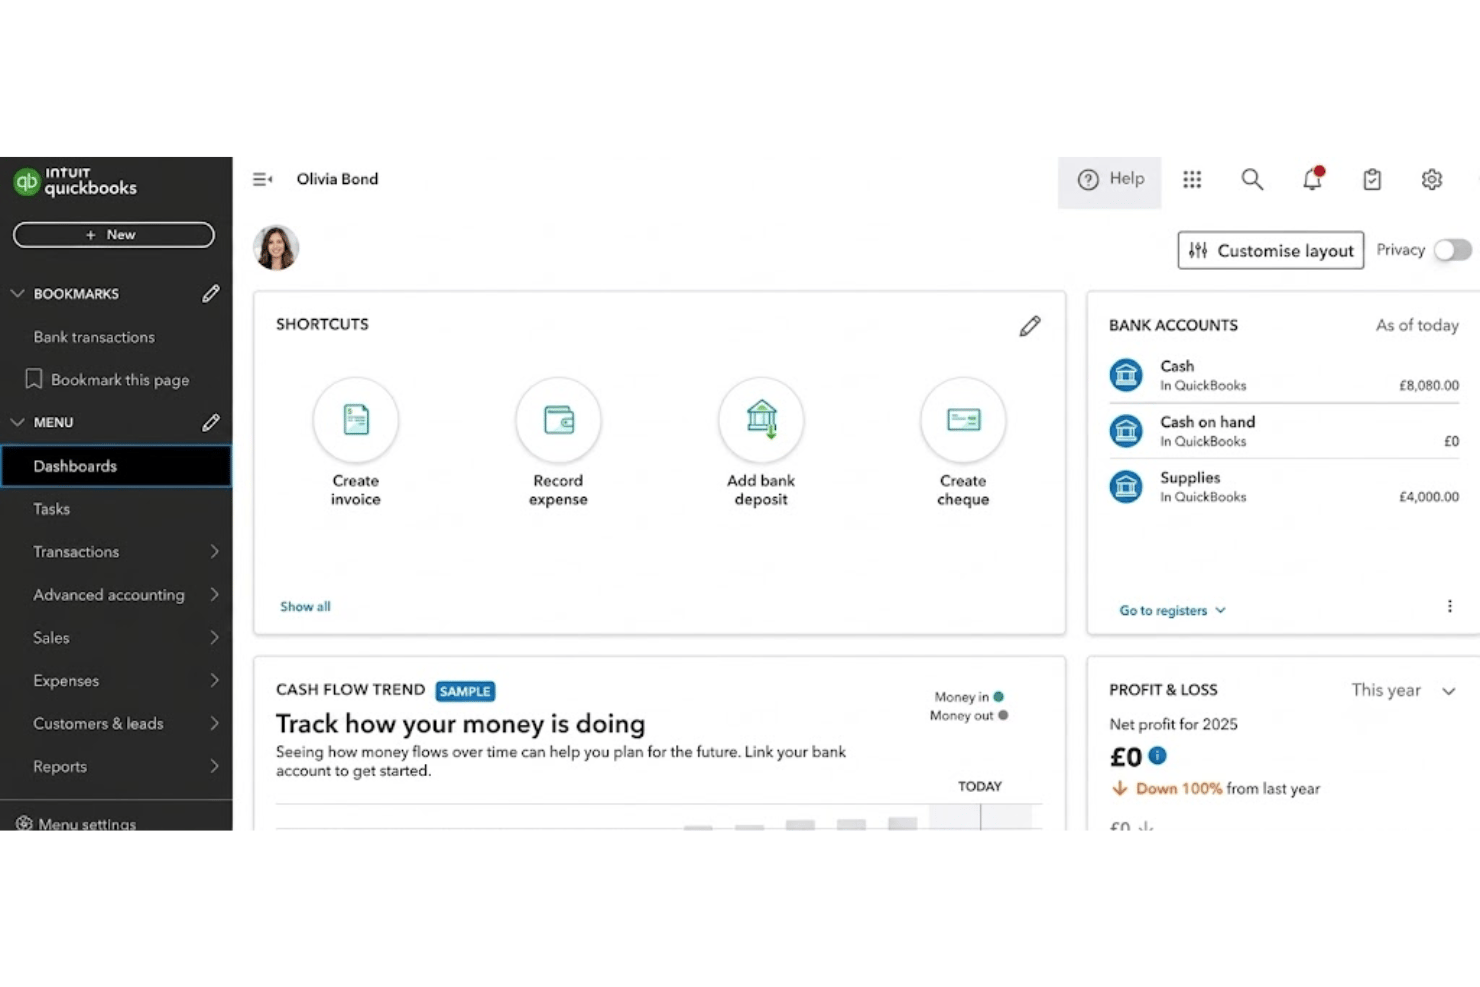This screenshot has width=1480, height=987.
Task: Click the net profit info icon
Action: [x=1158, y=755]
